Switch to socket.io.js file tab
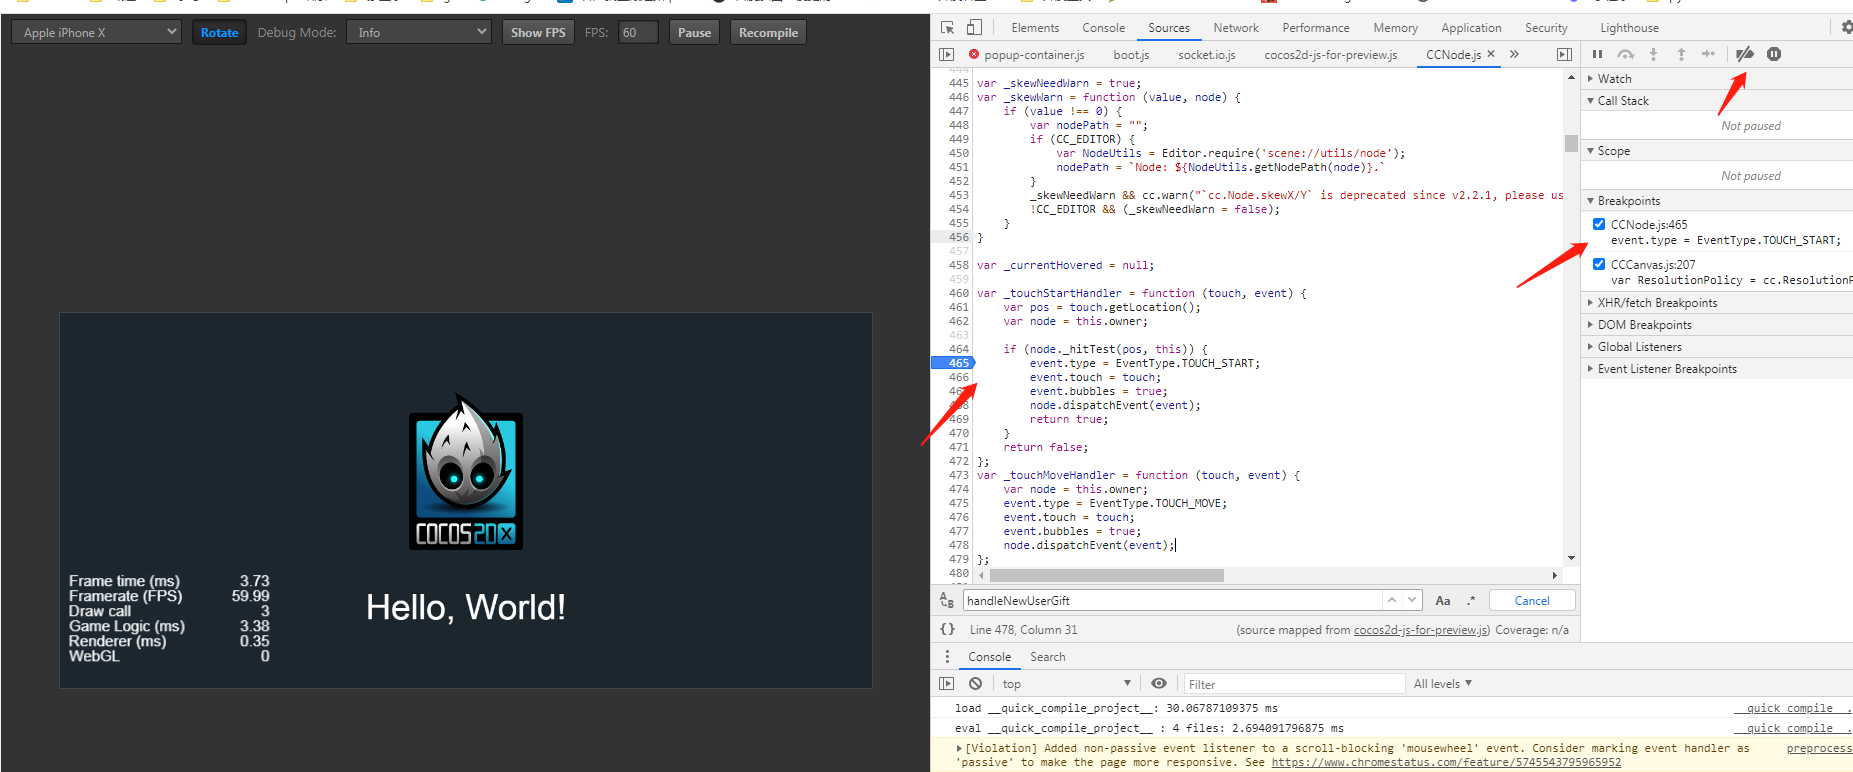 pos(1207,55)
